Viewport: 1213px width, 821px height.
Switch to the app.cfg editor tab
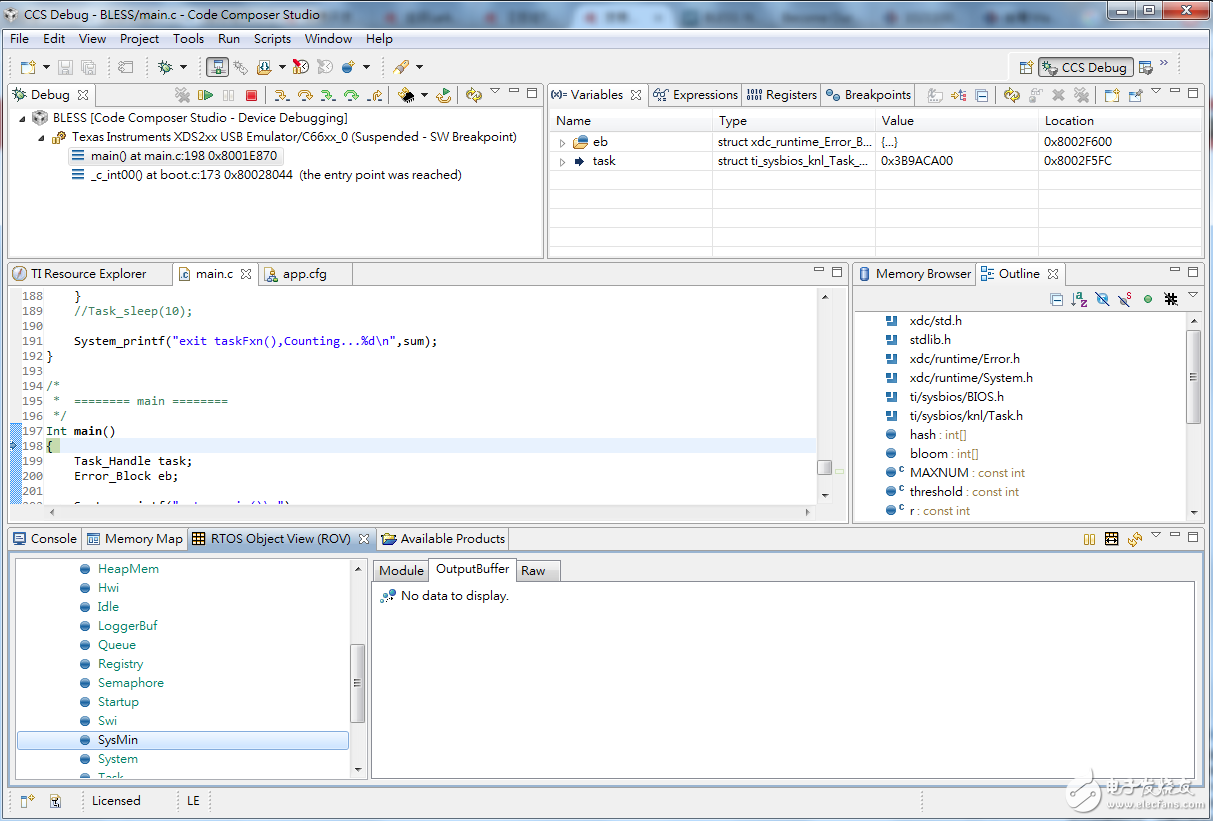coord(303,274)
